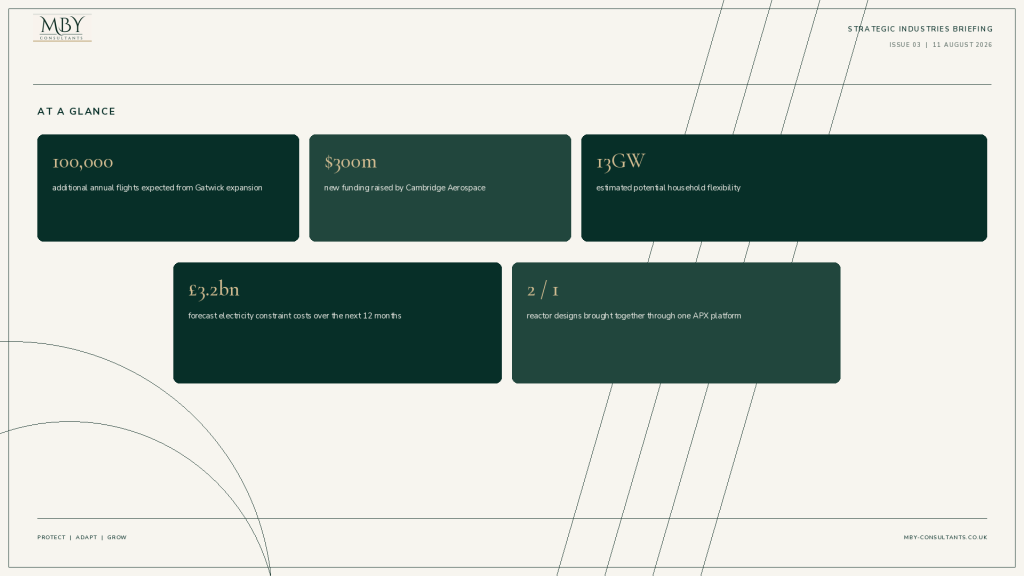The image size is (1024, 576).
Task: Click 'PROTECT | ADAPT | GROW' footer tagline
Action: point(82,537)
